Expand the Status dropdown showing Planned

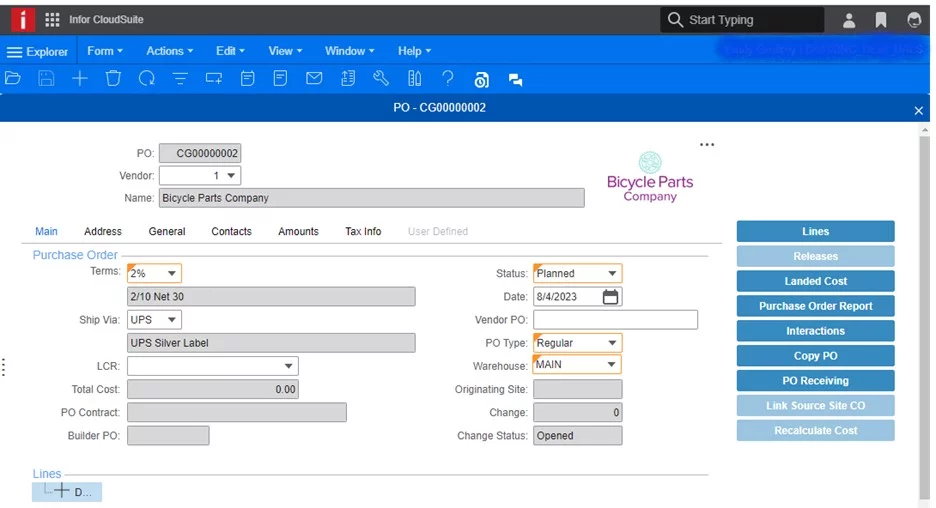(x=611, y=273)
